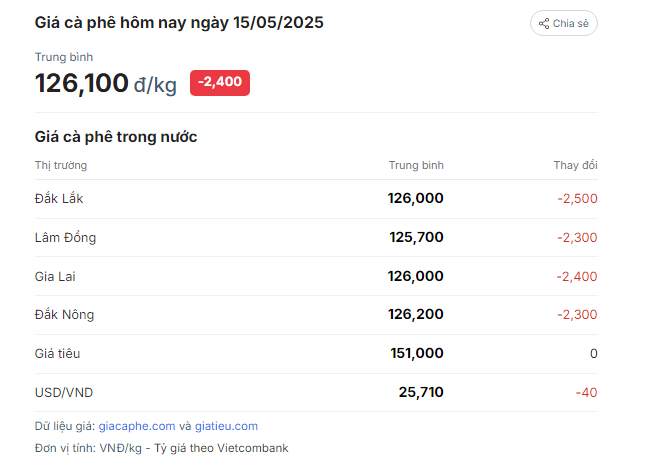
Task: Click the 25,710 exchange rate value
Action: 421,392
